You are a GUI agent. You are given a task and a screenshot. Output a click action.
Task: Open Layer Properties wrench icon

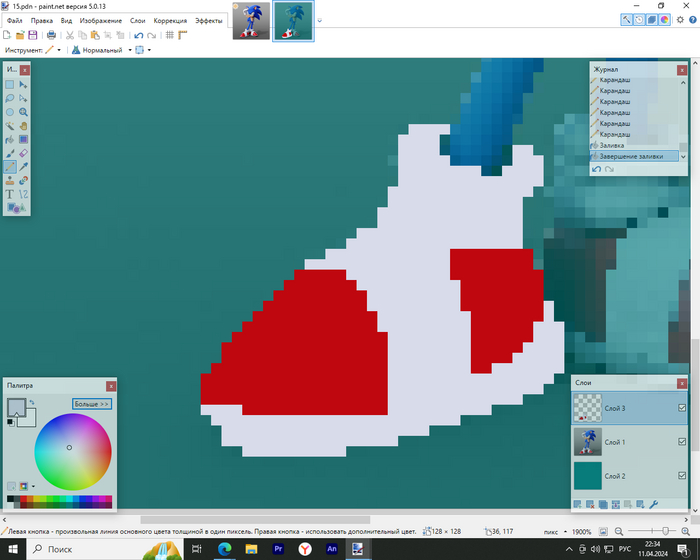(654, 505)
